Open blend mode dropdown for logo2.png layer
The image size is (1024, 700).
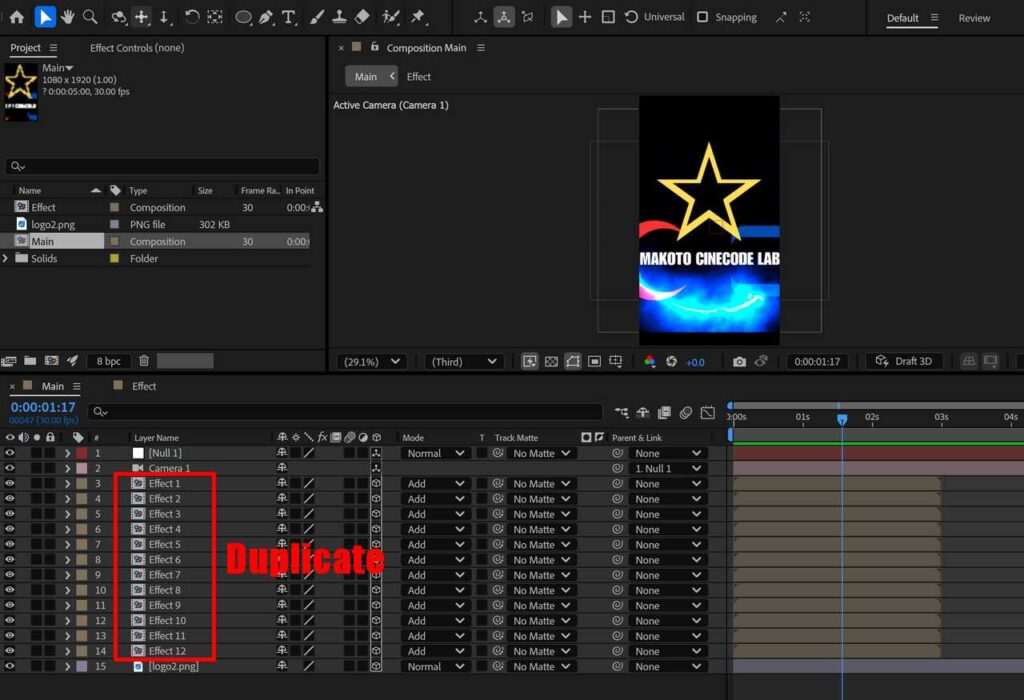435,667
